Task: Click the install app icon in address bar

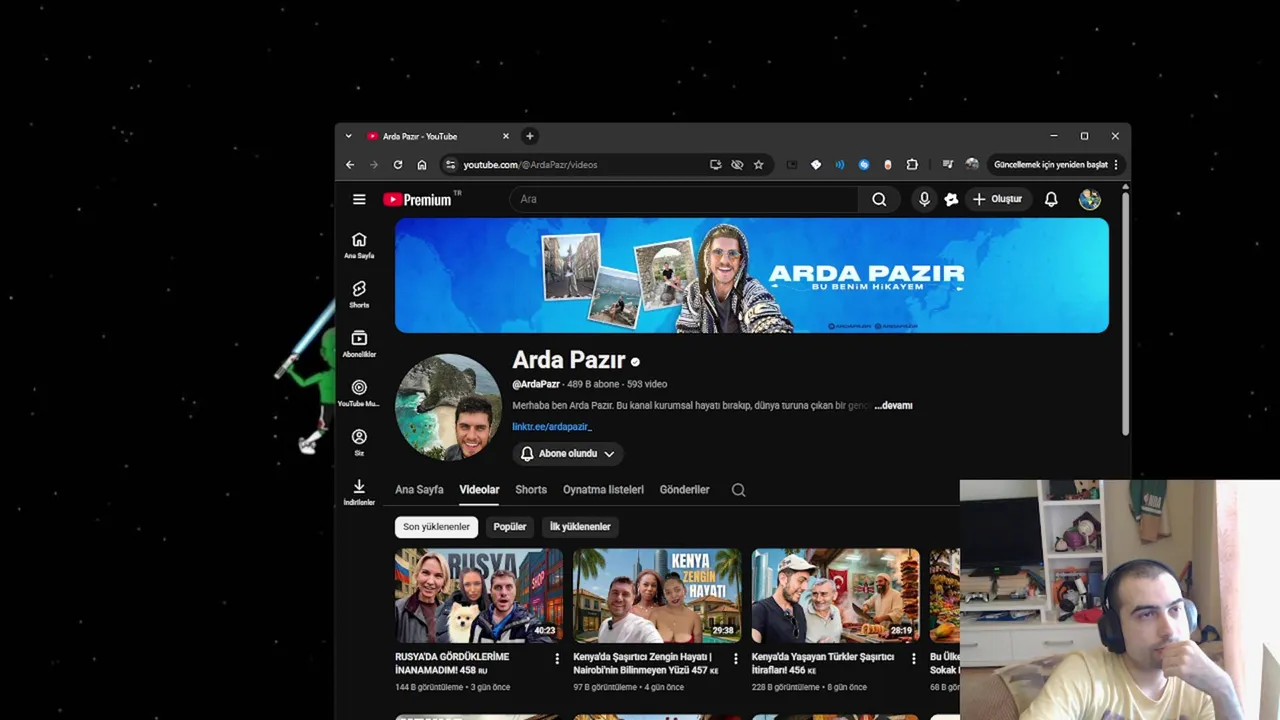Action: point(715,165)
